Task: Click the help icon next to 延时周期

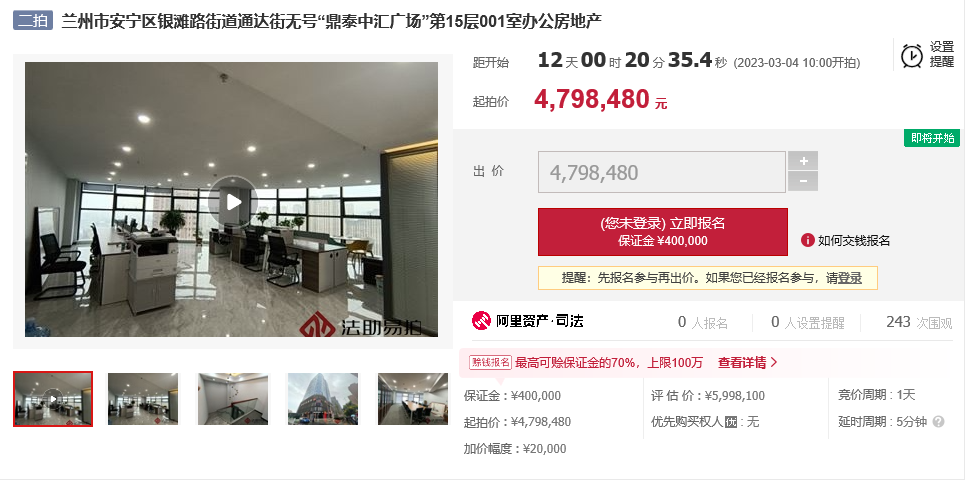Action: tap(939, 422)
